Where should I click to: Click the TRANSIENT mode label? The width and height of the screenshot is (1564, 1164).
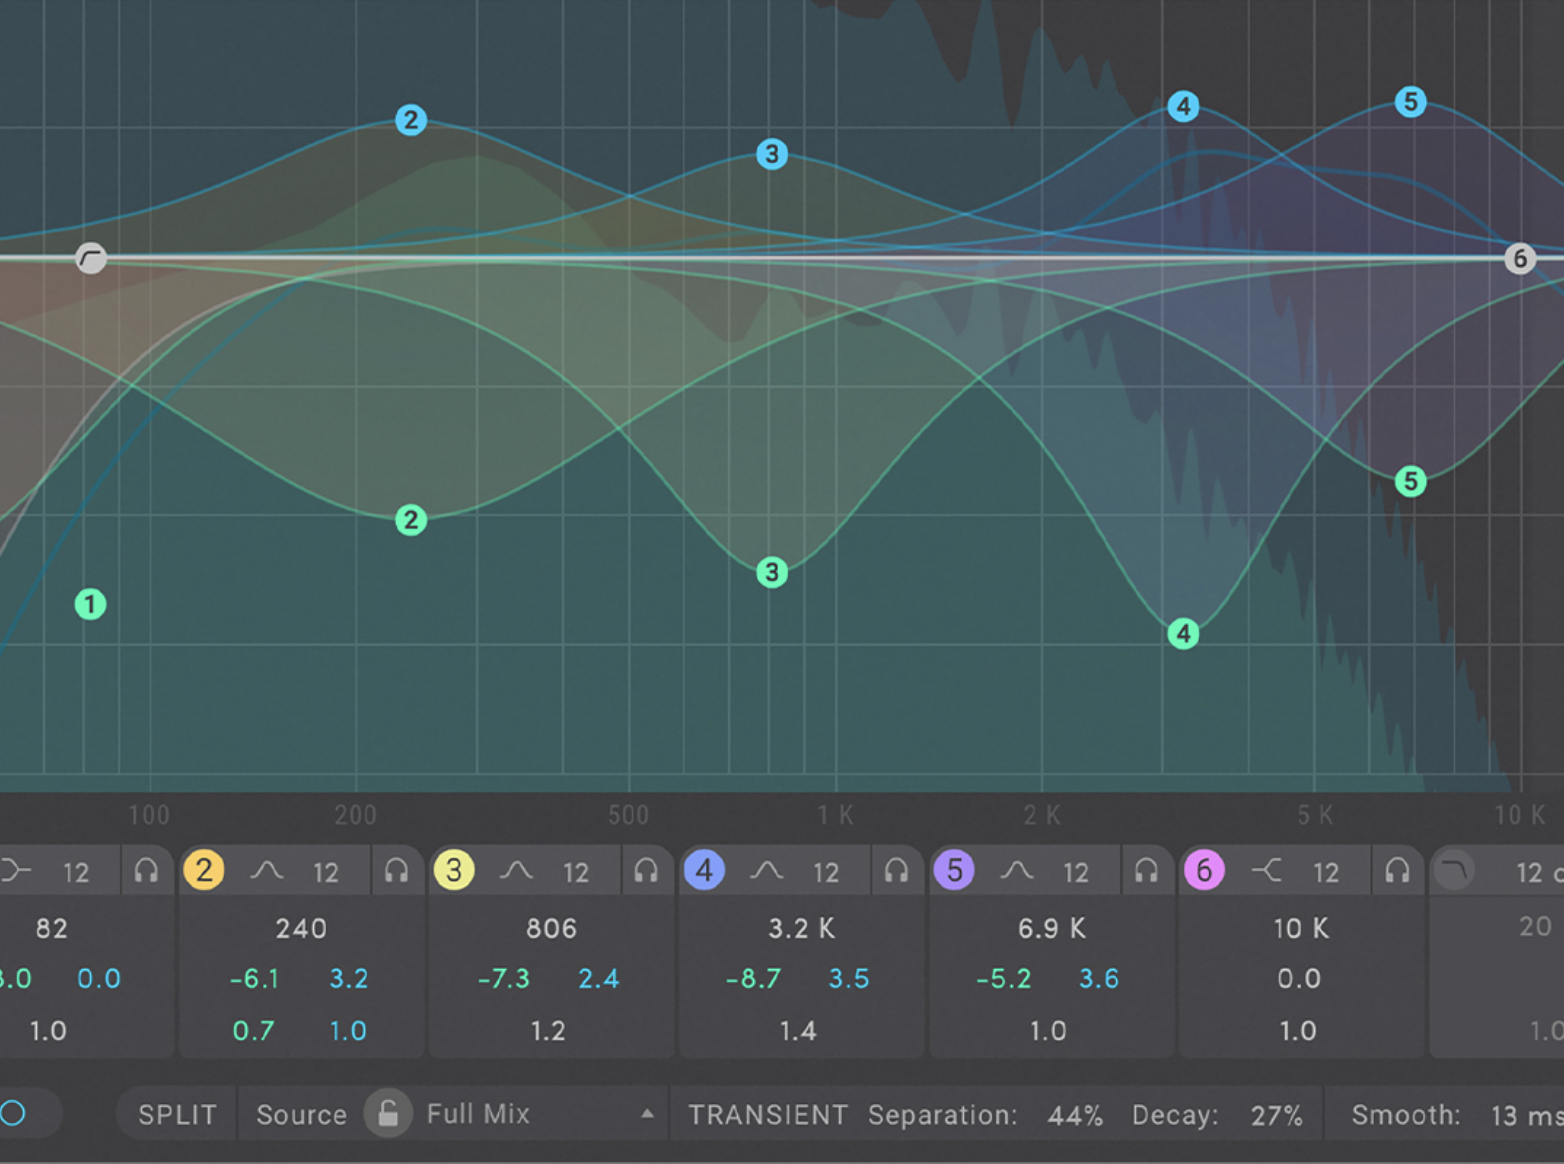767,1115
